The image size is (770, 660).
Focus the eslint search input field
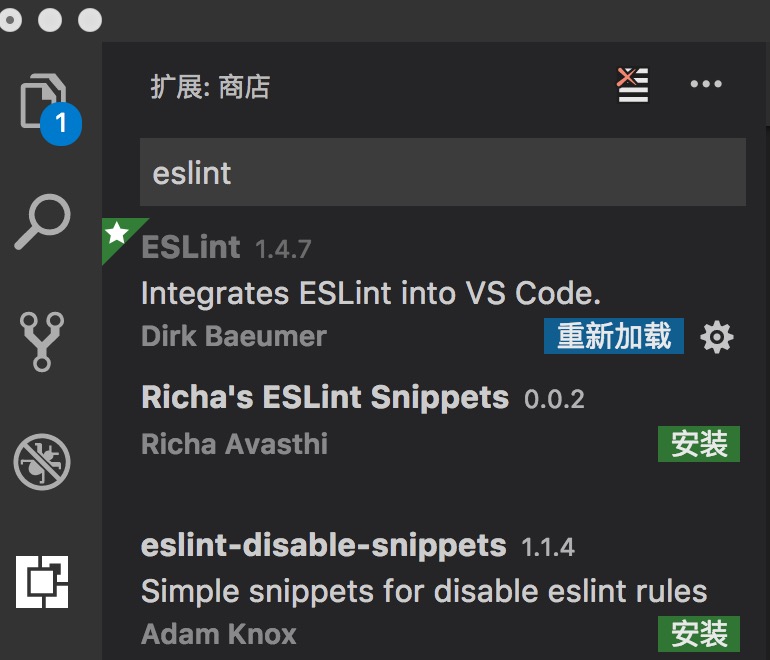442,172
